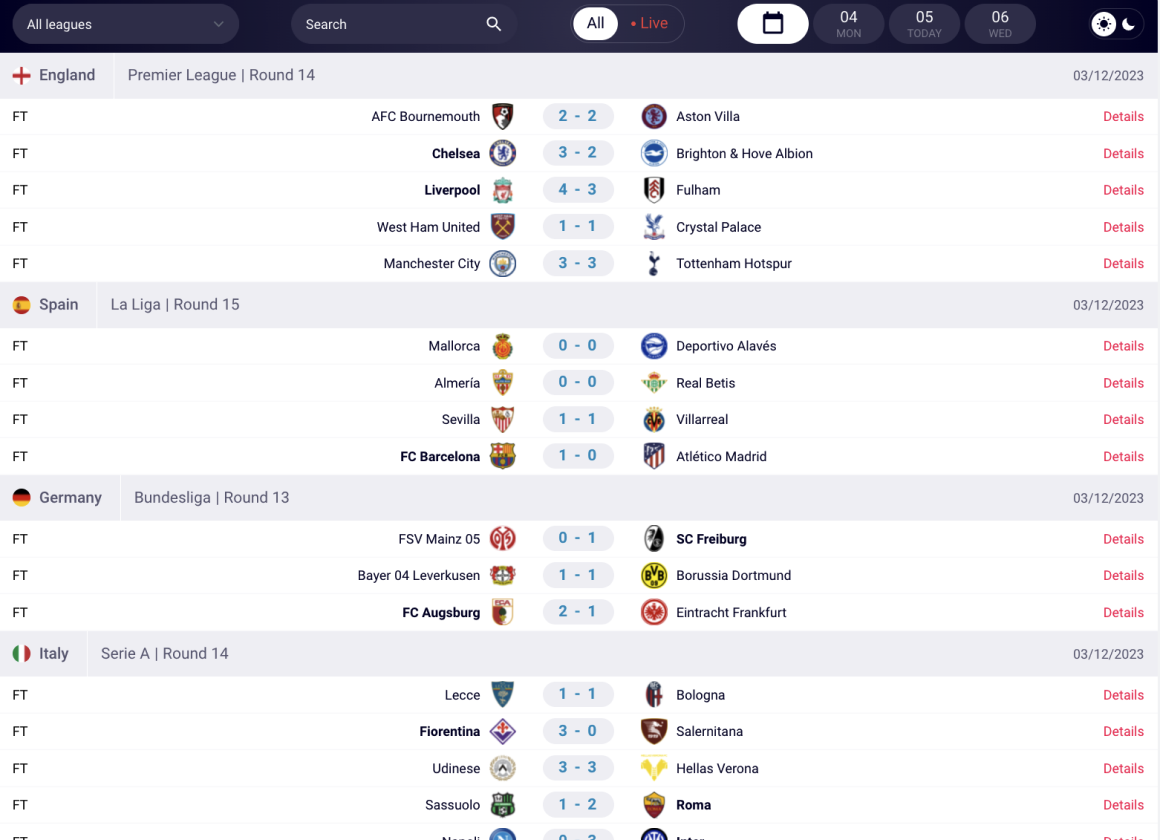Click the search magnifier icon
This screenshot has width=1160, height=840.
pyautogui.click(x=494, y=24)
